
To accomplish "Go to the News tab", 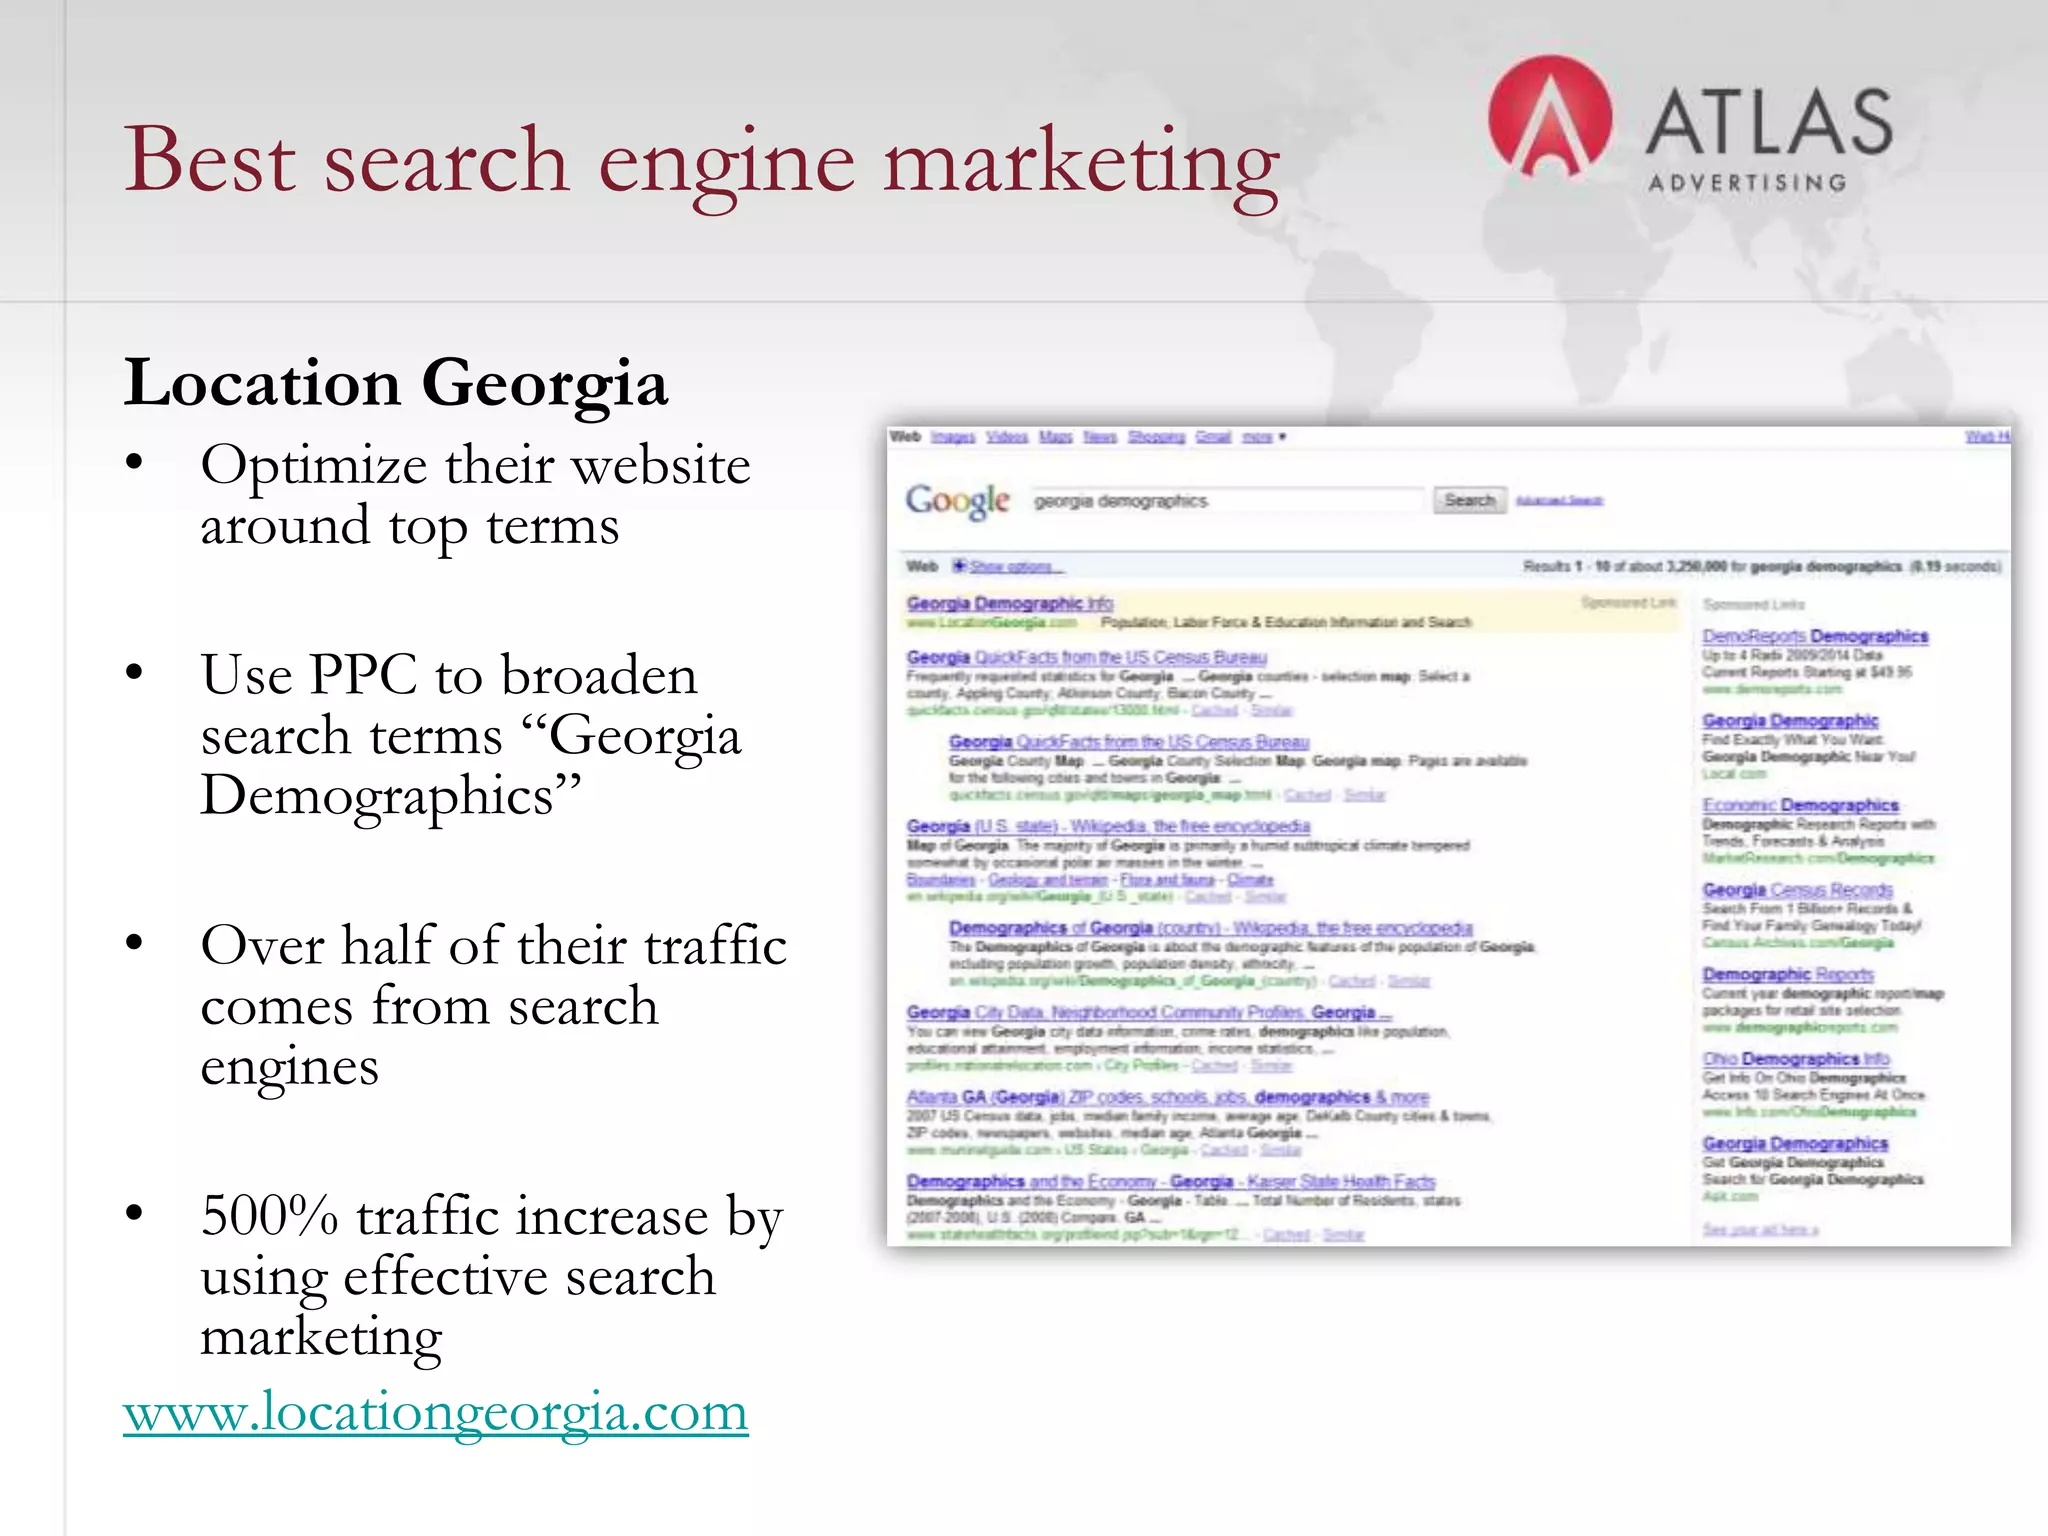I will (x=1099, y=437).
